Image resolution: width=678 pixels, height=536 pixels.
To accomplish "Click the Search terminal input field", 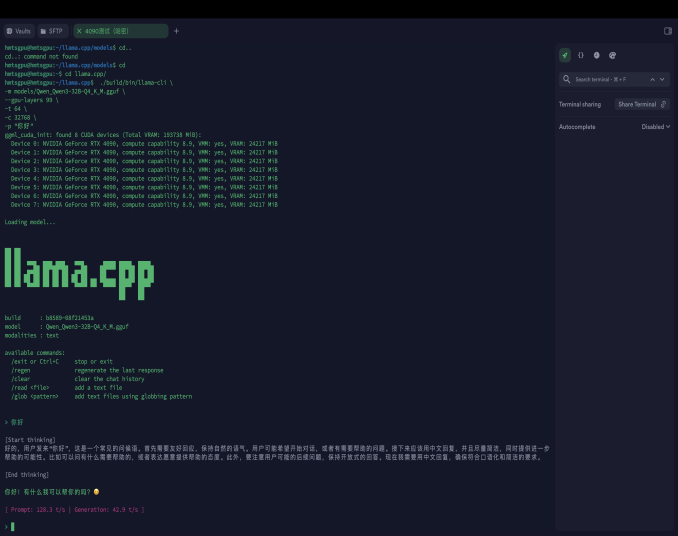I will coord(614,80).
